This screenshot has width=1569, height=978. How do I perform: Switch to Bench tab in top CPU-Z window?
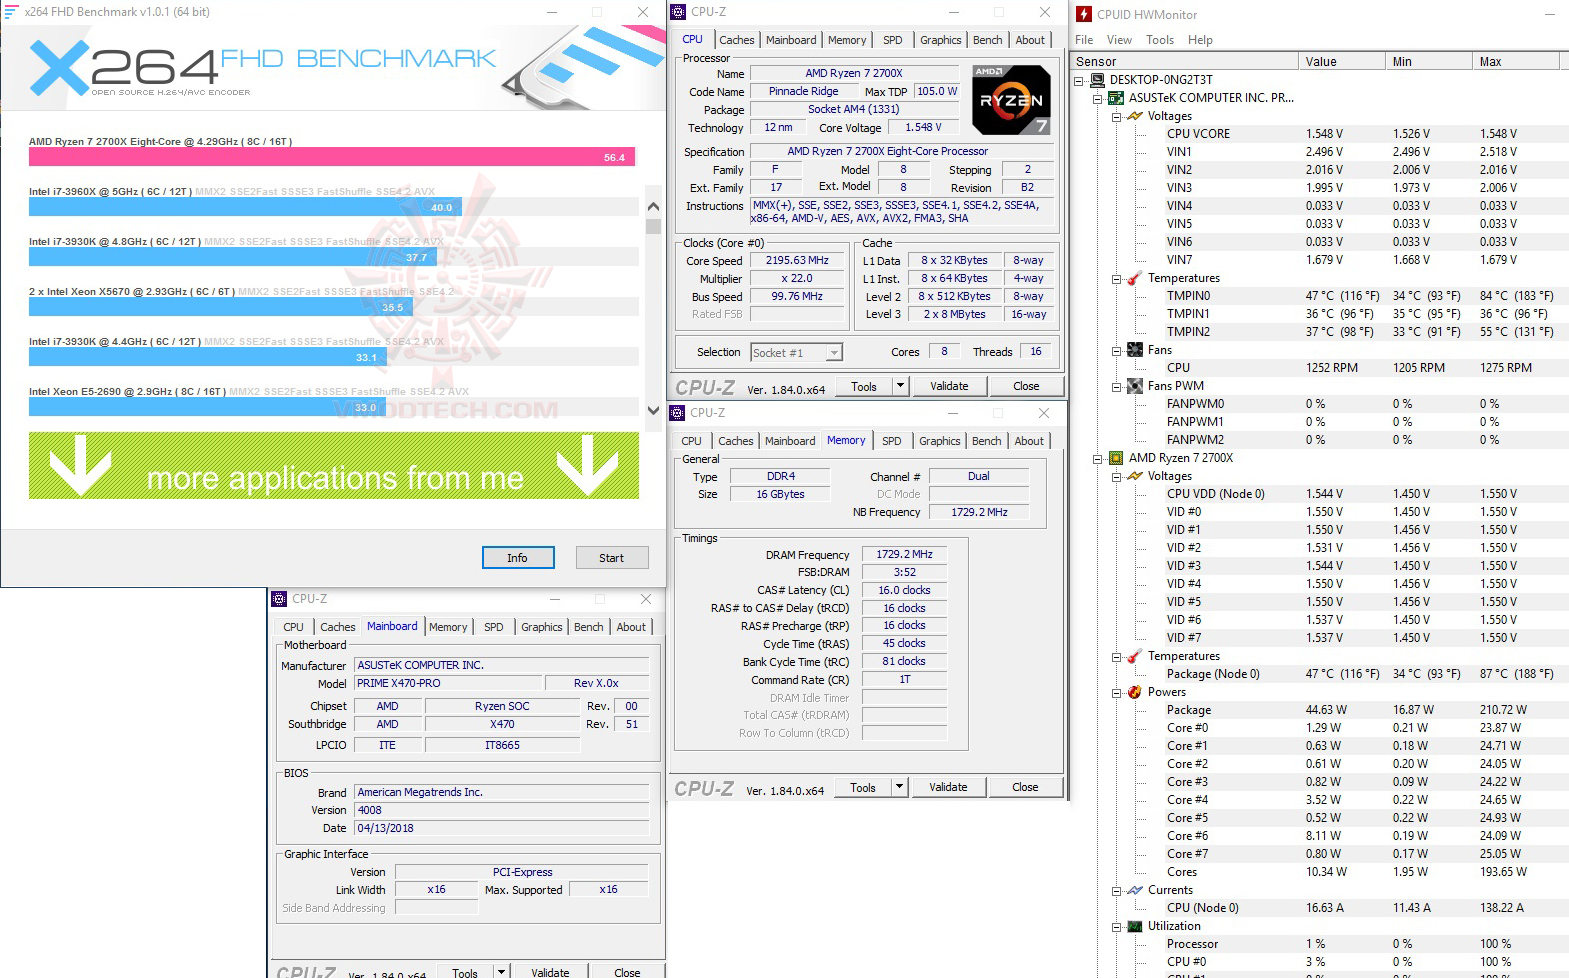click(x=988, y=40)
